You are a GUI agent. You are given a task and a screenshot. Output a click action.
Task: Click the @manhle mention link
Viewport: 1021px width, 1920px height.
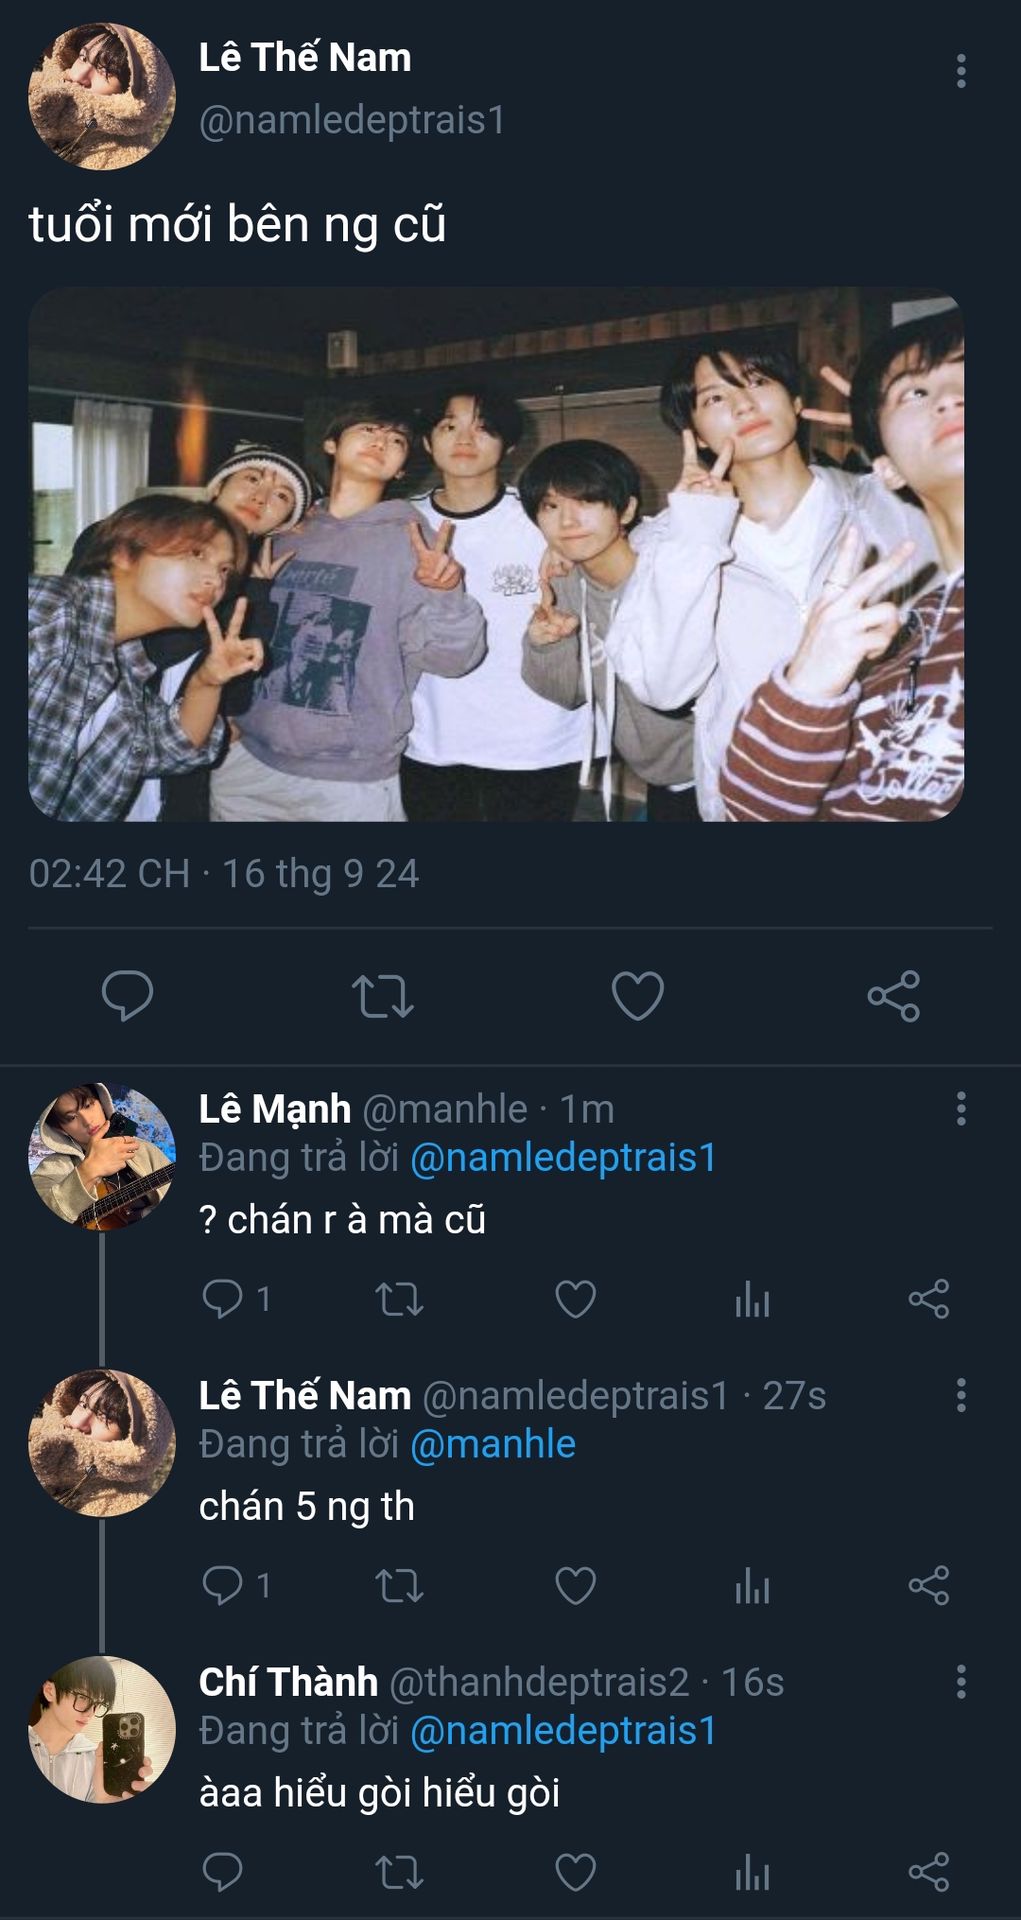point(493,1444)
